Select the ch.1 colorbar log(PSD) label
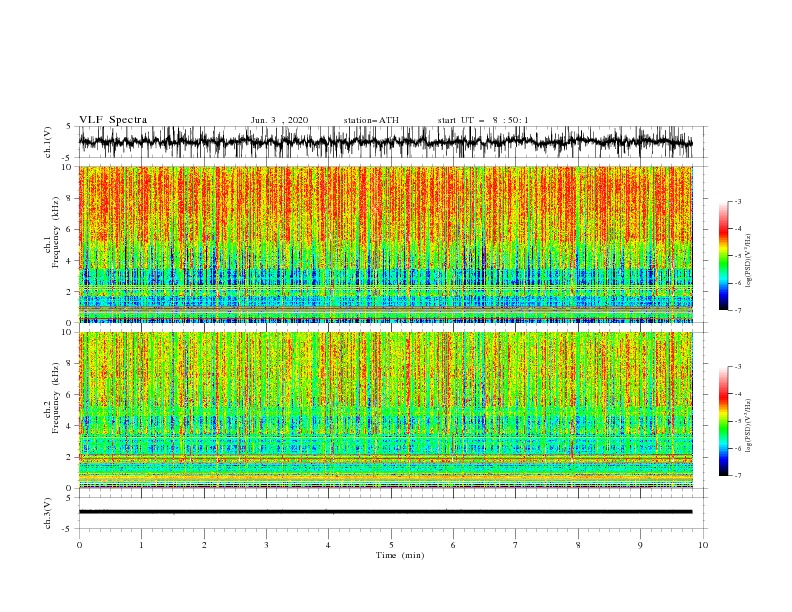 748,261
